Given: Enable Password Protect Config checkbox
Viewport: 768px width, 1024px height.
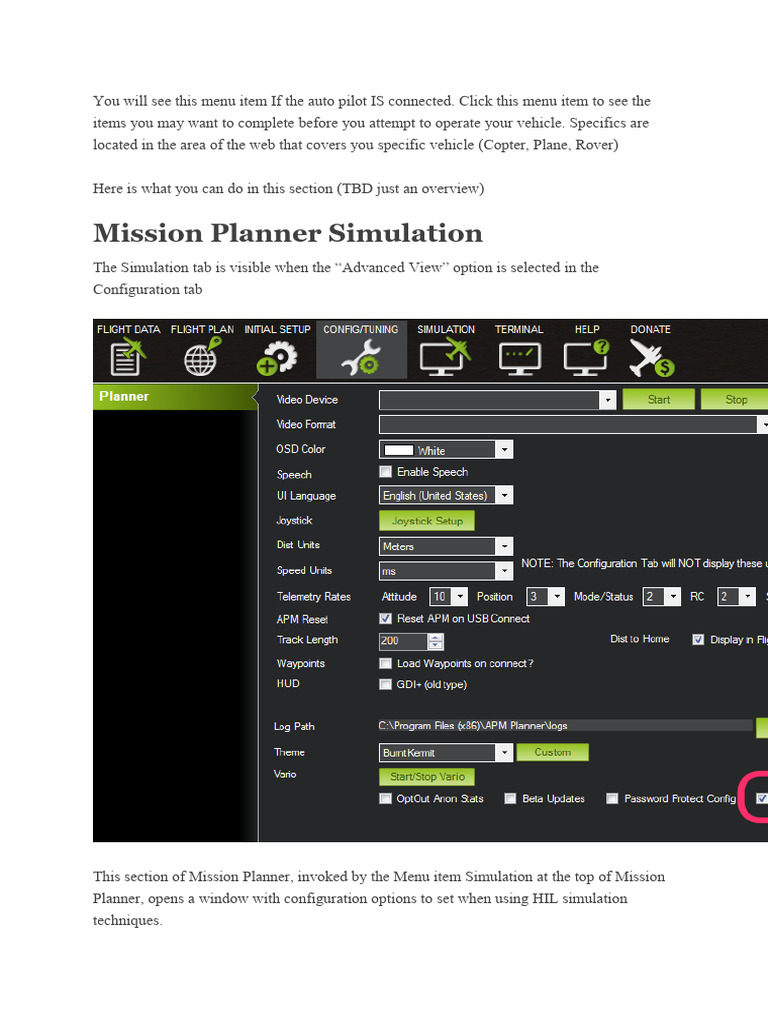Looking at the screenshot, I should tap(613, 799).
